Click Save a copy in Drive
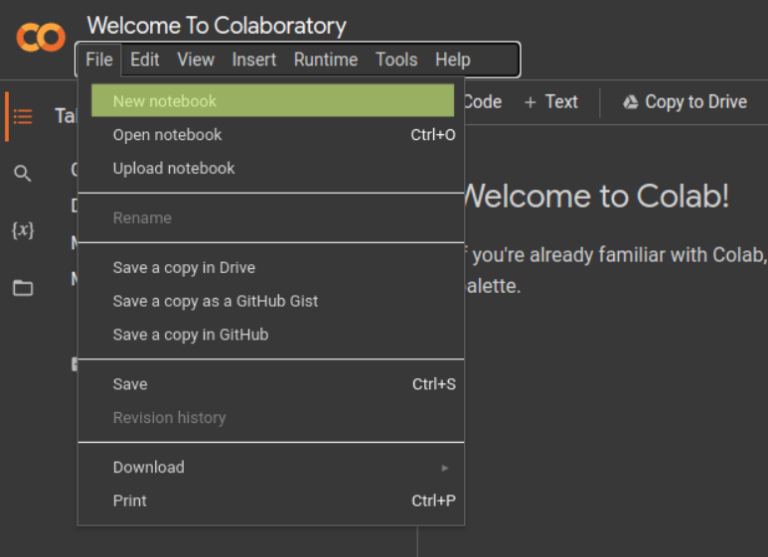 (x=184, y=268)
